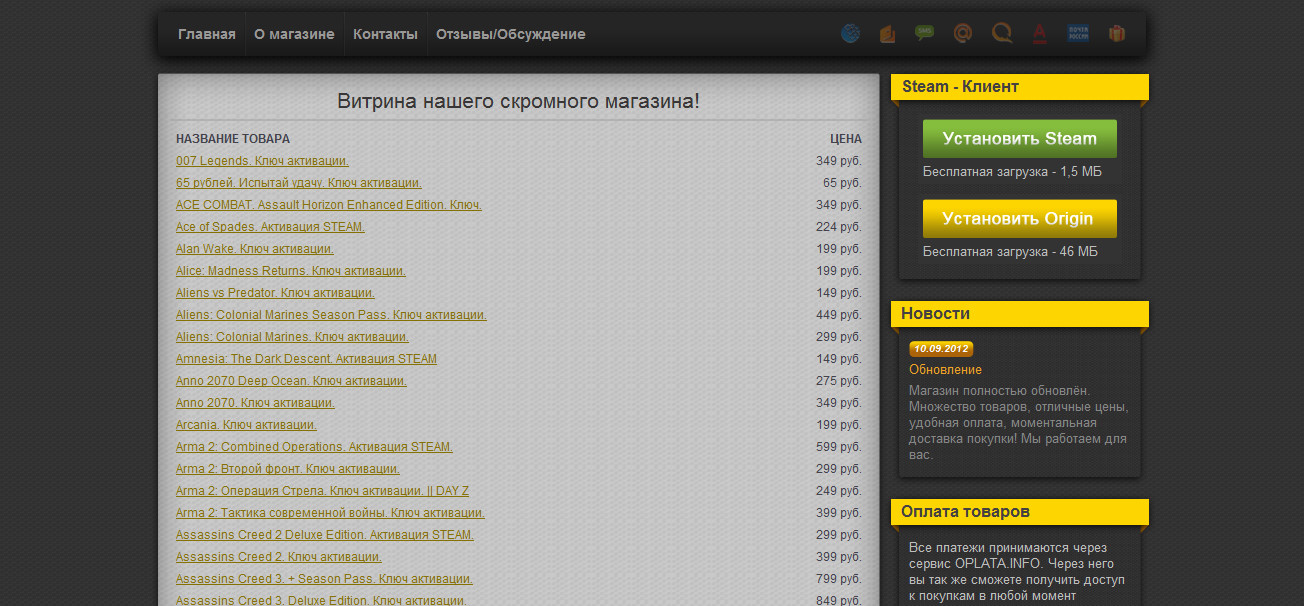
Task: Select the Alan Wake product link
Action: click(255, 249)
